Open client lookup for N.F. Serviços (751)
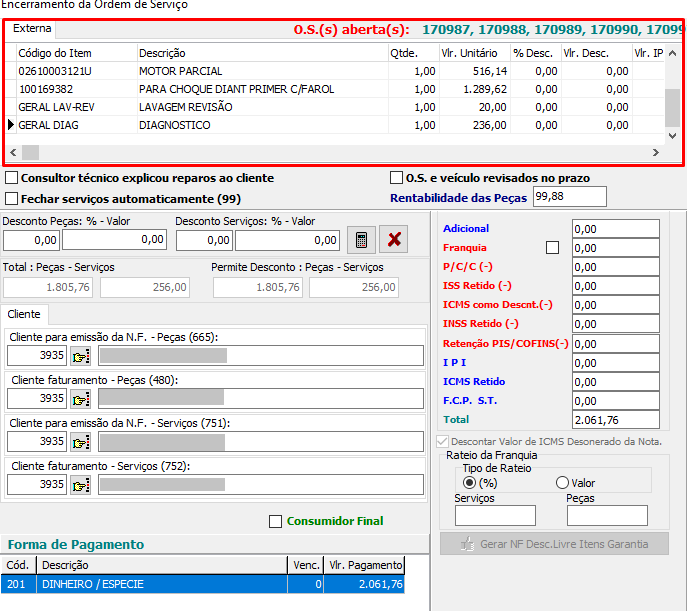Viewport: 687px width, 611px height. (80, 442)
